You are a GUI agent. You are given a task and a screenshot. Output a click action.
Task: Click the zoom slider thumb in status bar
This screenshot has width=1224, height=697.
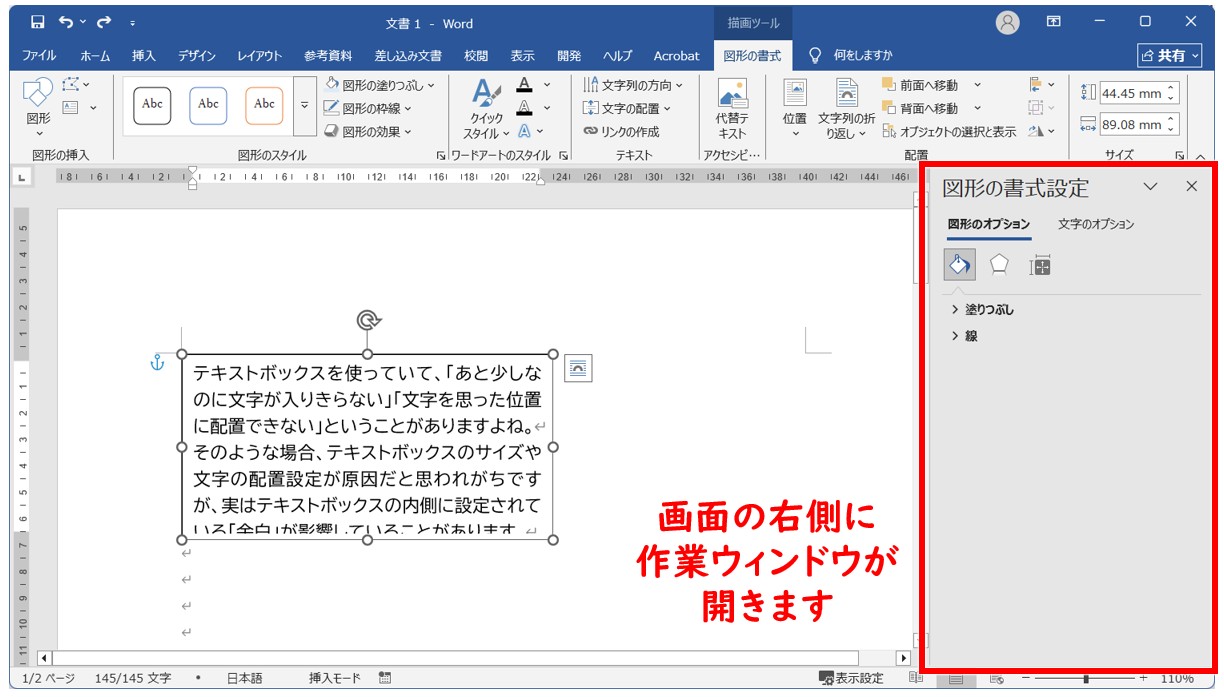(1086, 678)
